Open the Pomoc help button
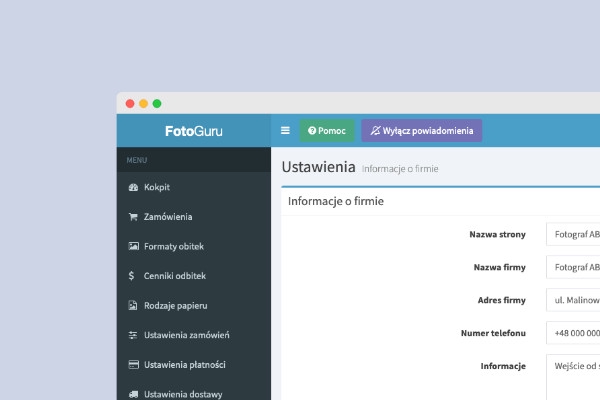 pos(327,131)
